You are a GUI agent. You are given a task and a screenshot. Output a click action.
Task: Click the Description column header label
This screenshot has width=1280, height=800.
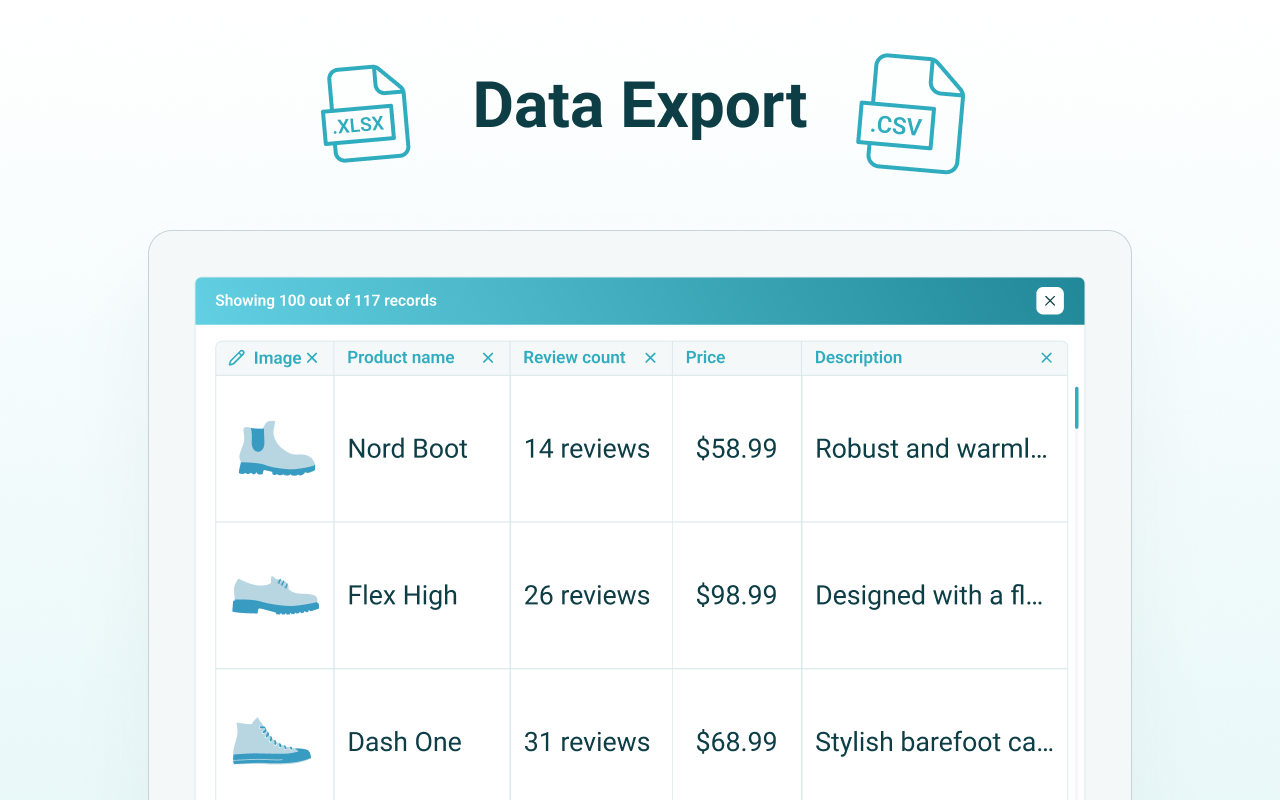point(858,358)
